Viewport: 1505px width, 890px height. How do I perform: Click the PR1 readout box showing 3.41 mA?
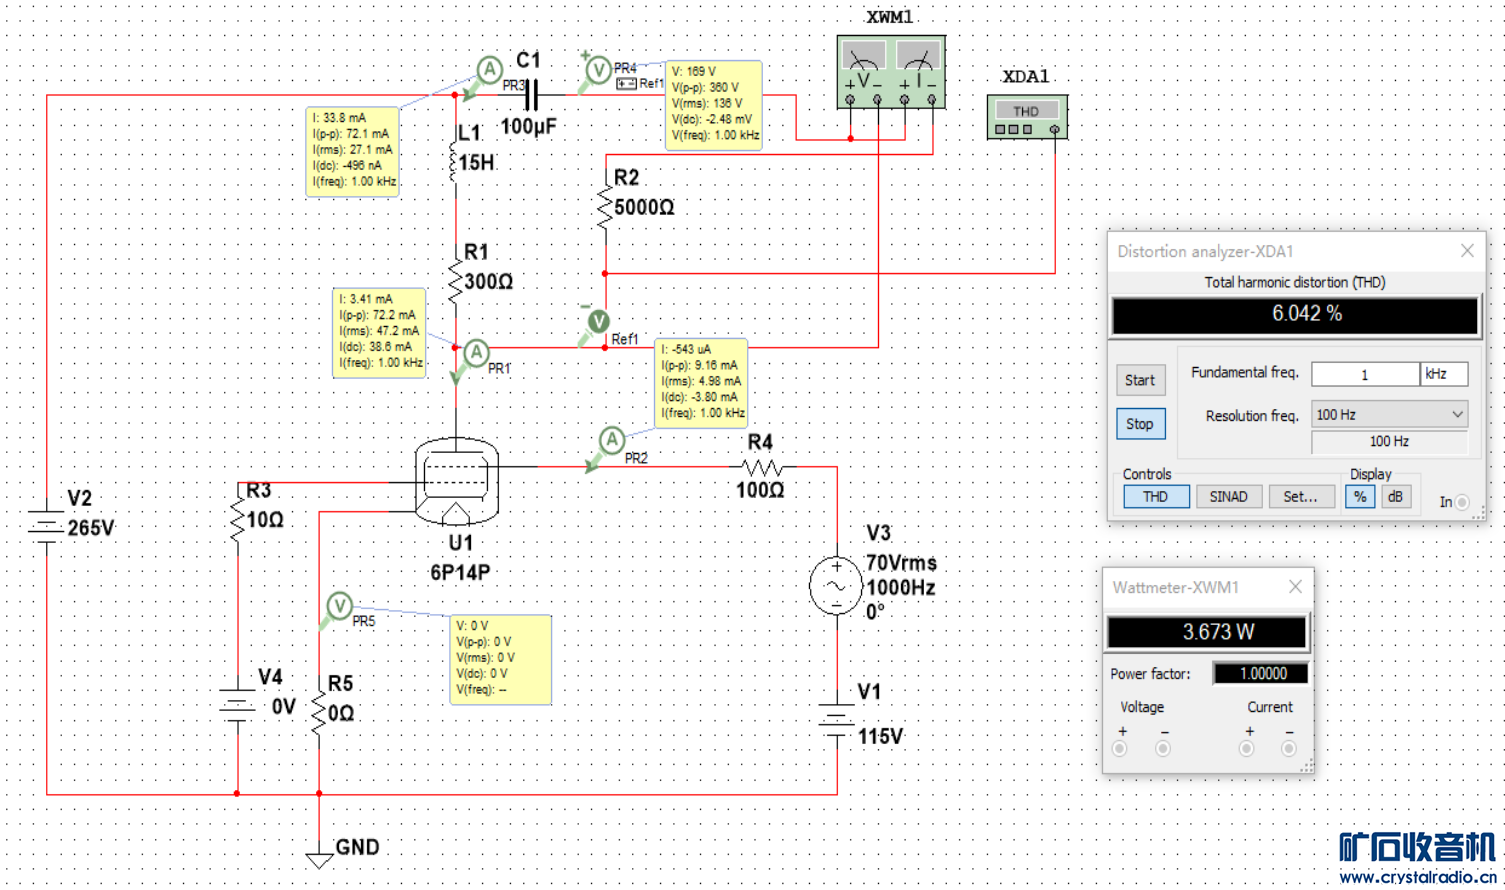pyautogui.click(x=380, y=333)
